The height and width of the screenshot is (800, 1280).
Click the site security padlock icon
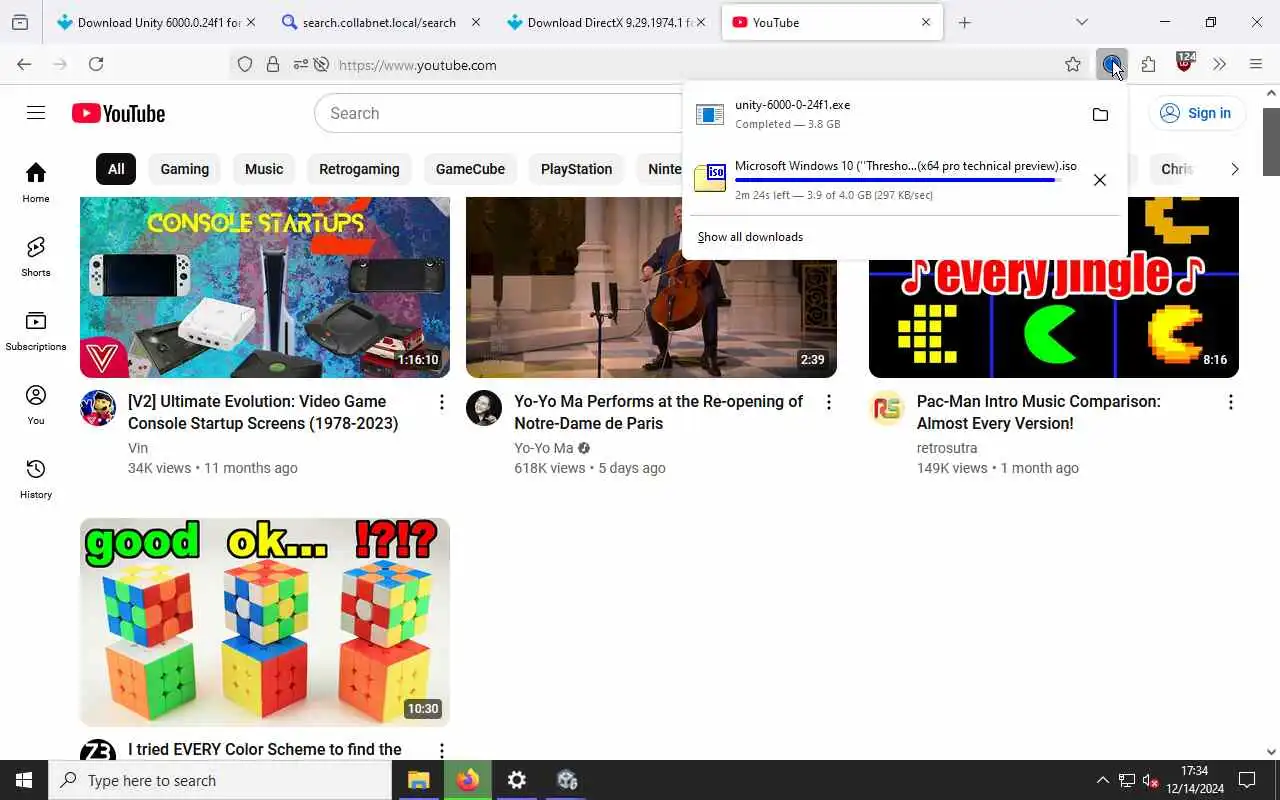coord(272,64)
